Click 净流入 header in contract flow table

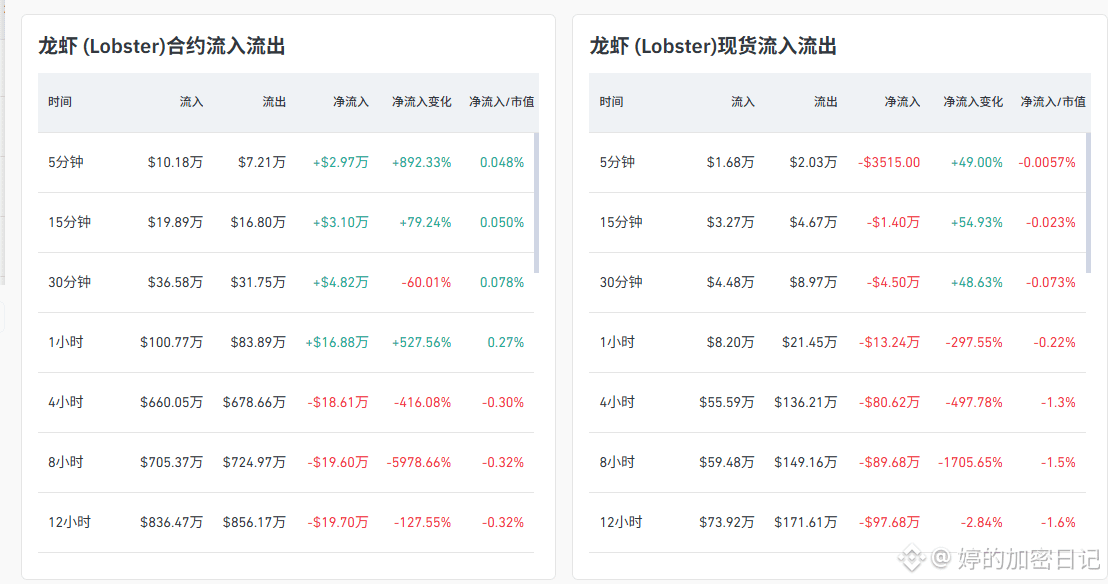click(x=351, y=102)
